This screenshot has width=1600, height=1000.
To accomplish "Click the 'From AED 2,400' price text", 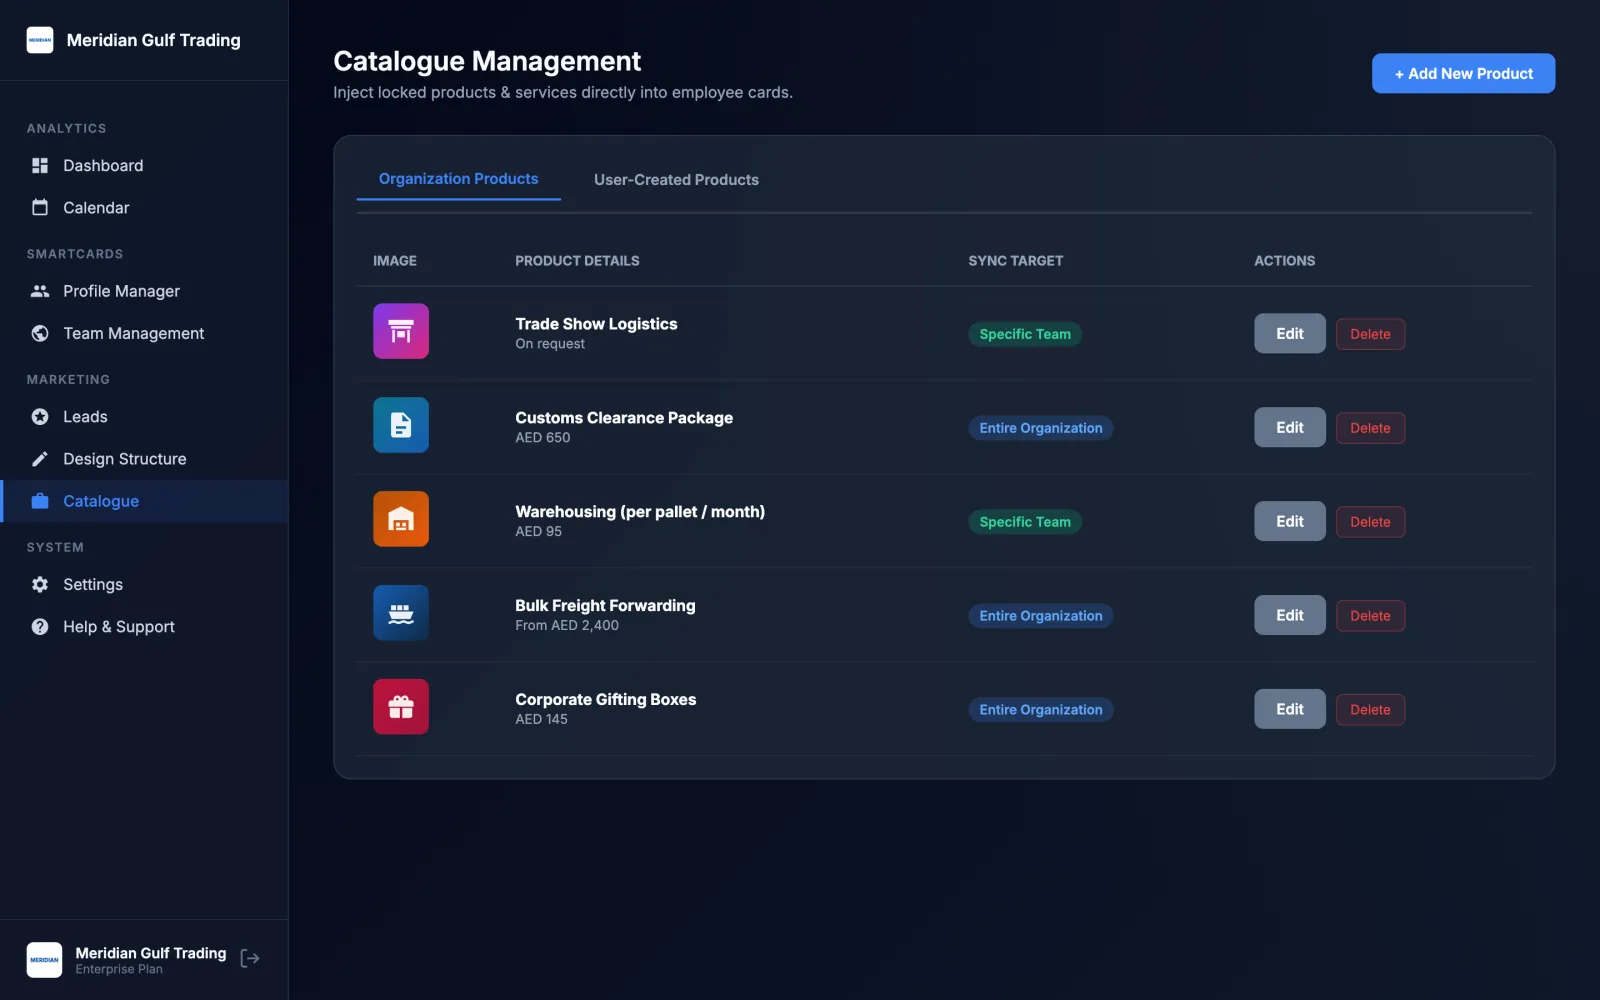I will [567, 626].
